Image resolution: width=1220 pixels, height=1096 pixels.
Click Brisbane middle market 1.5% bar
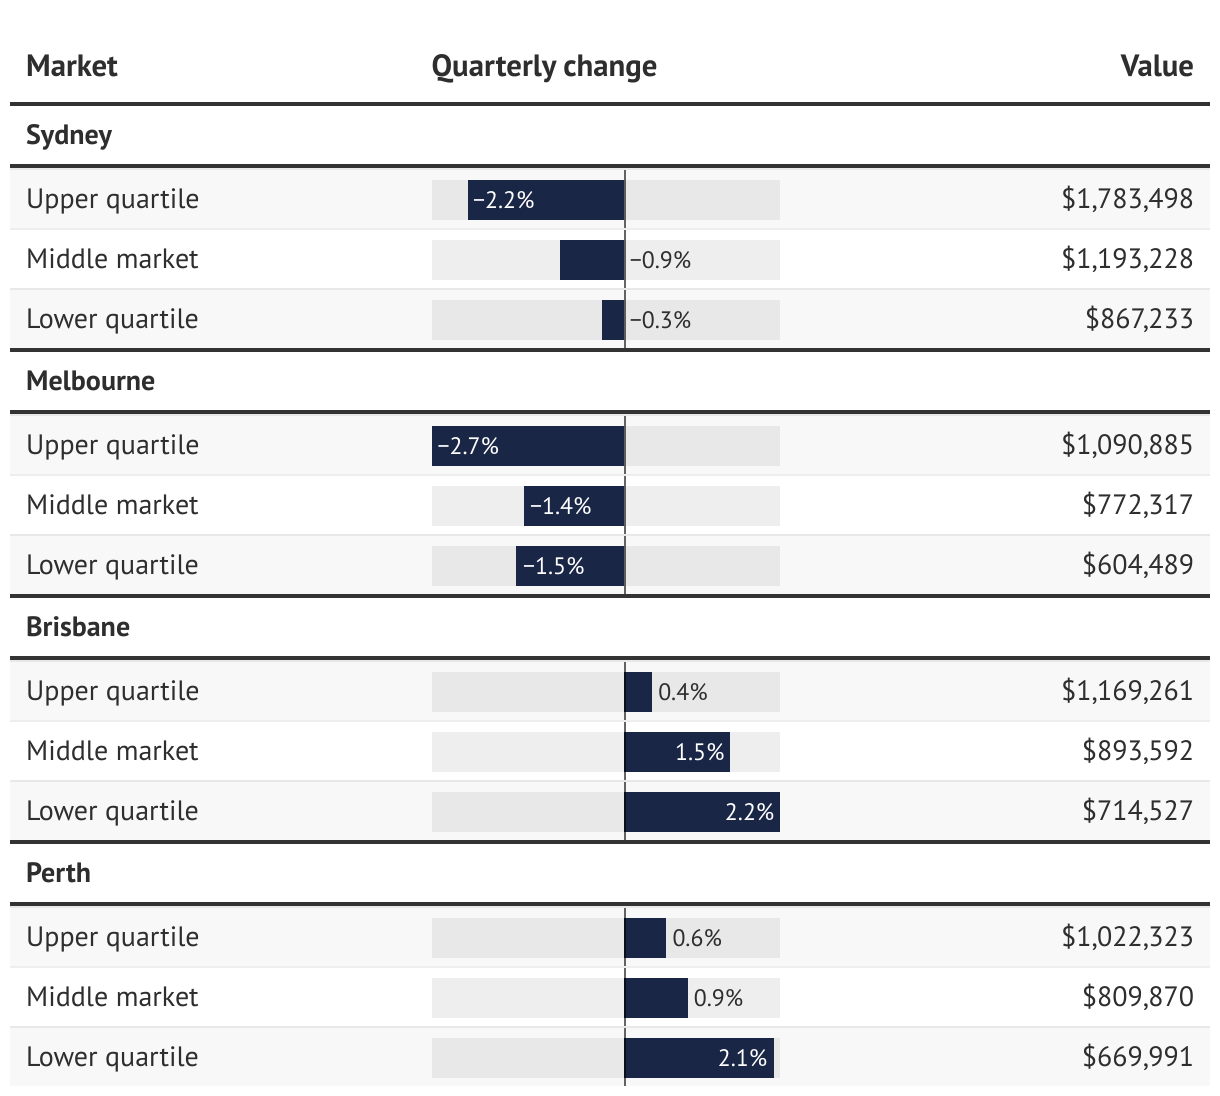[676, 752]
